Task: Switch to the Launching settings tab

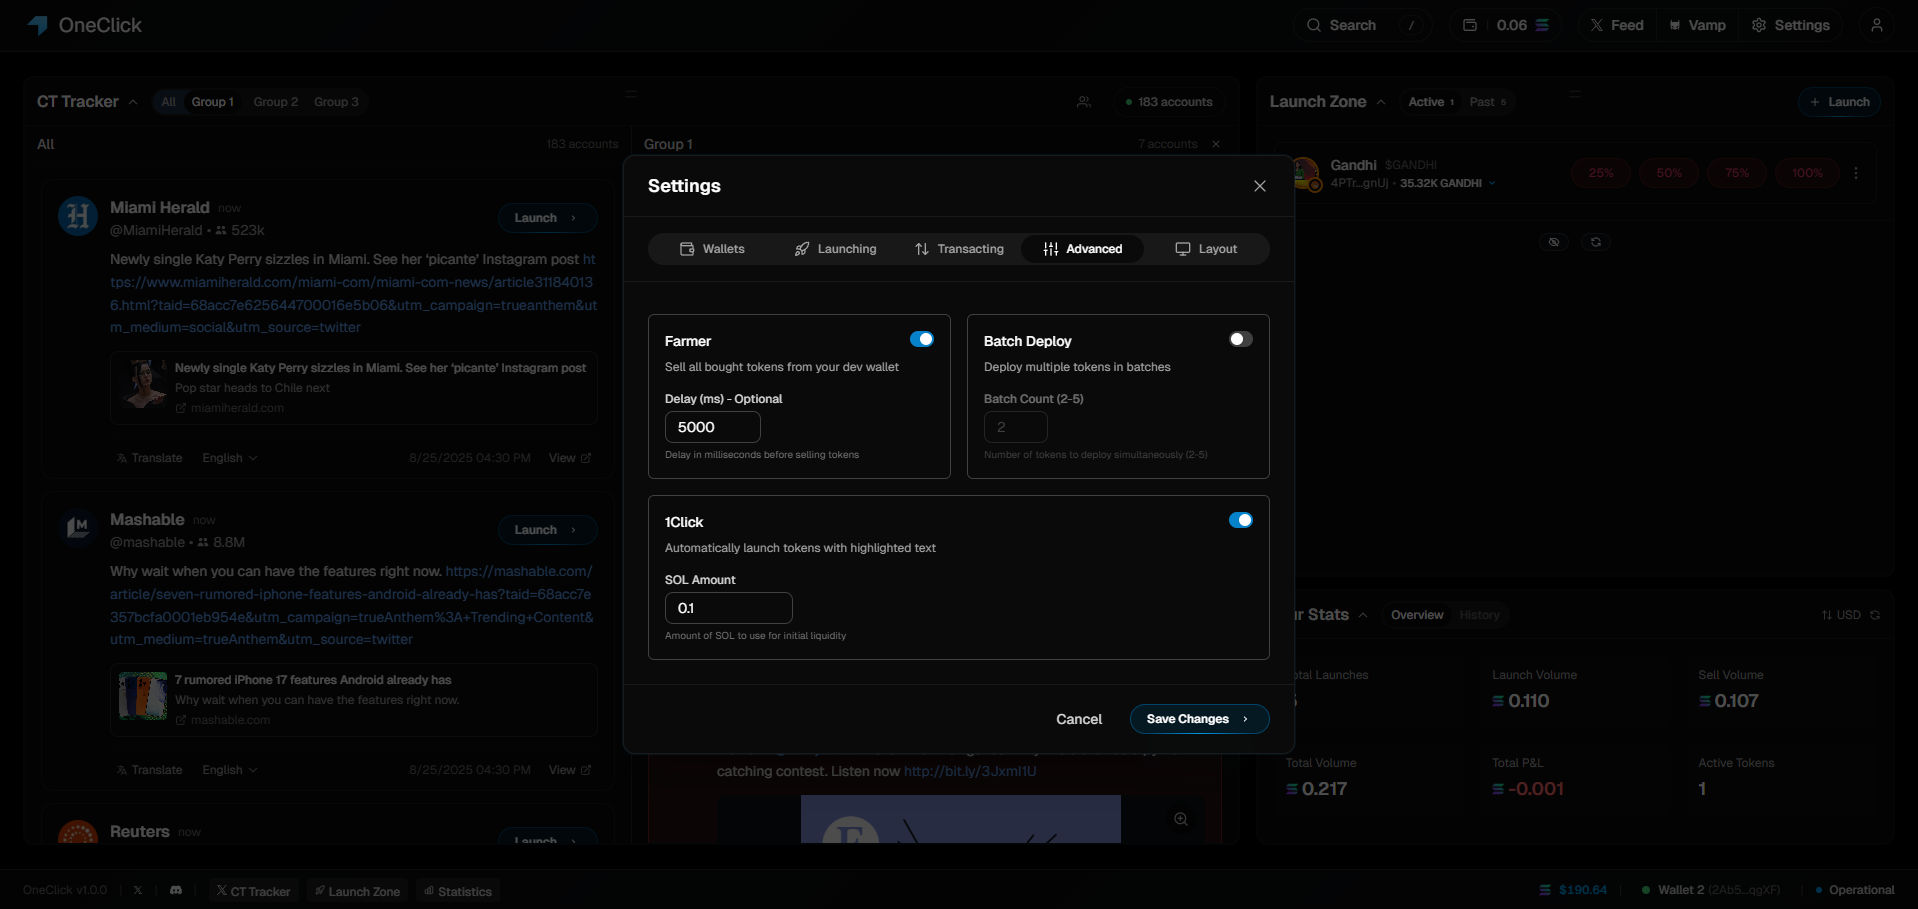Action: point(836,249)
